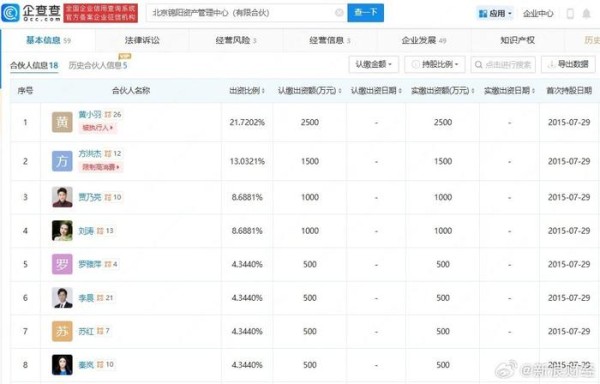Open the notification bell icon
Viewport: 600px width, 384px height.
[x=586, y=14]
